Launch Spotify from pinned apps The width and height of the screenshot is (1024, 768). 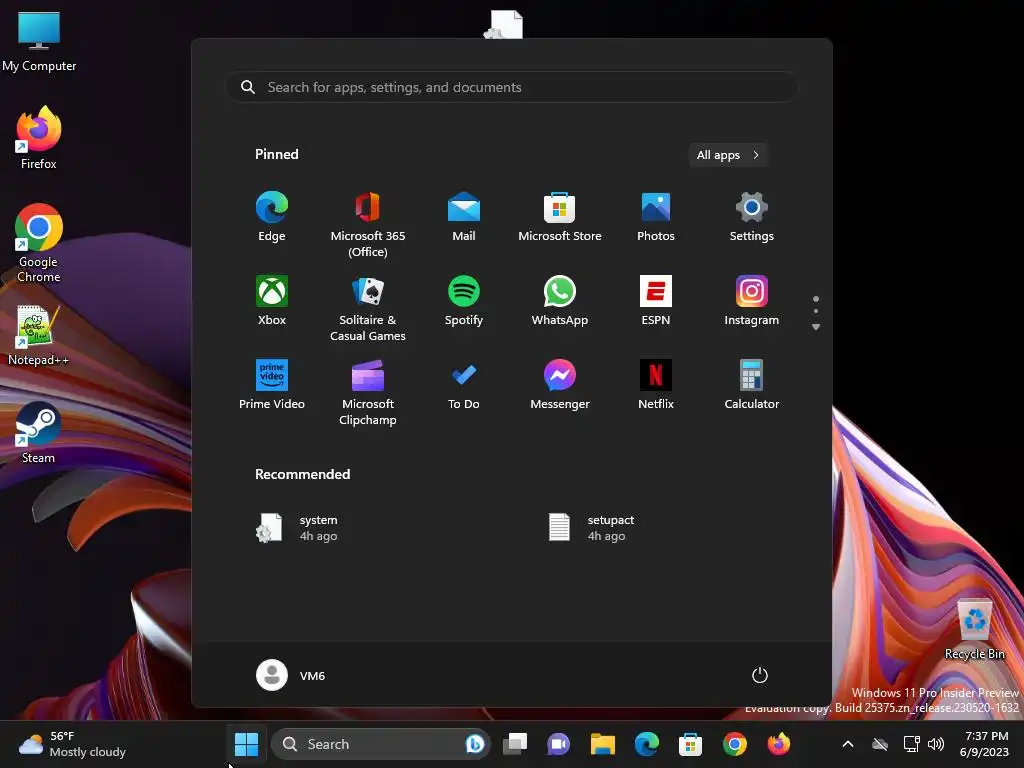[x=464, y=301]
